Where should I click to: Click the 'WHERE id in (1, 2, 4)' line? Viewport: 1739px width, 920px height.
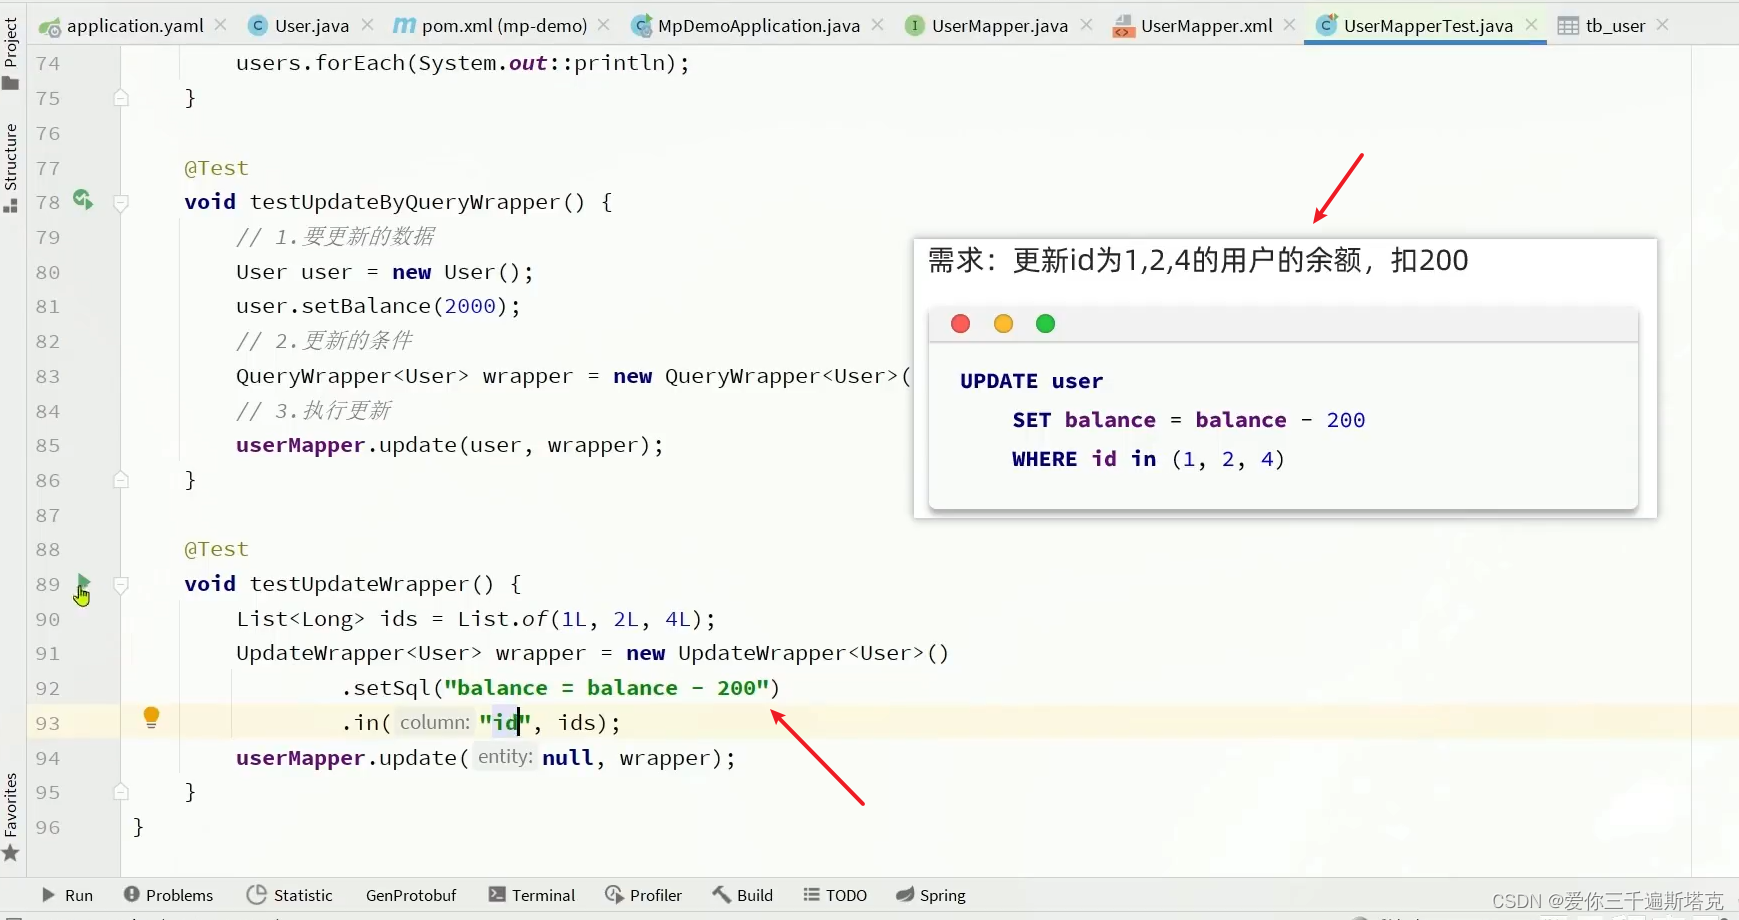[x=1148, y=459]
